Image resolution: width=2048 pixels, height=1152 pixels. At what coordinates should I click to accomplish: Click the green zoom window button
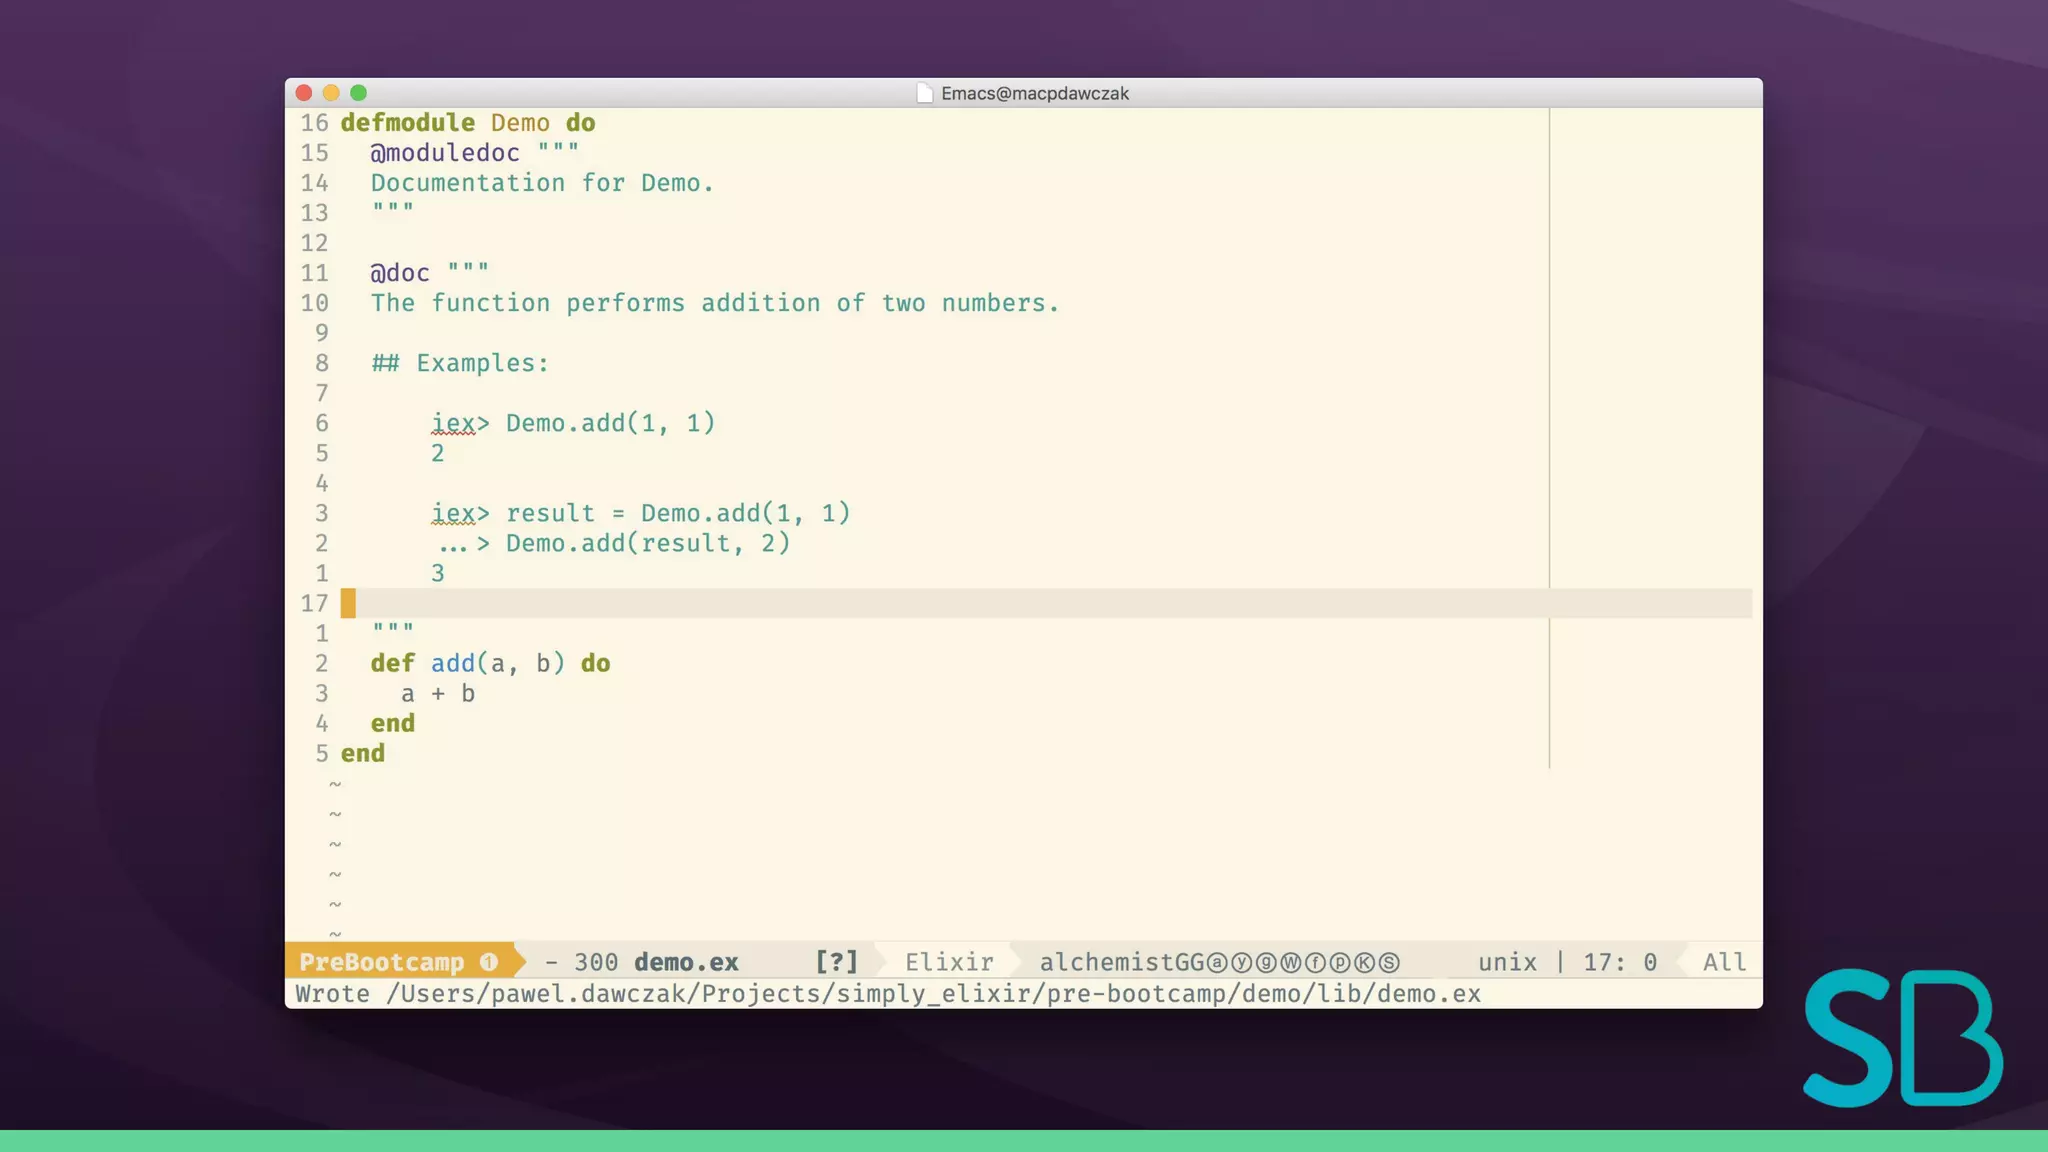click(x=359, y=93)
